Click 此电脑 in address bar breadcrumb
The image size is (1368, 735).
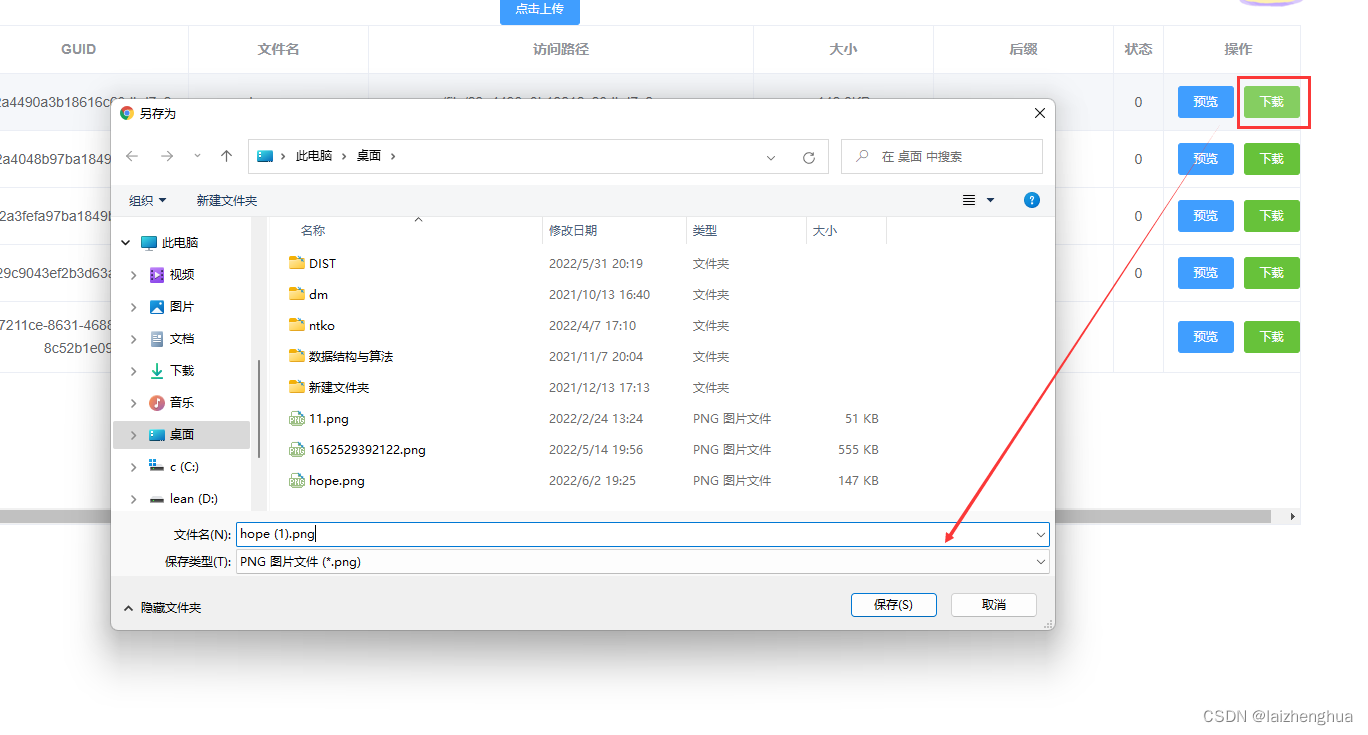pyautogui.click(x=314, y=157)
